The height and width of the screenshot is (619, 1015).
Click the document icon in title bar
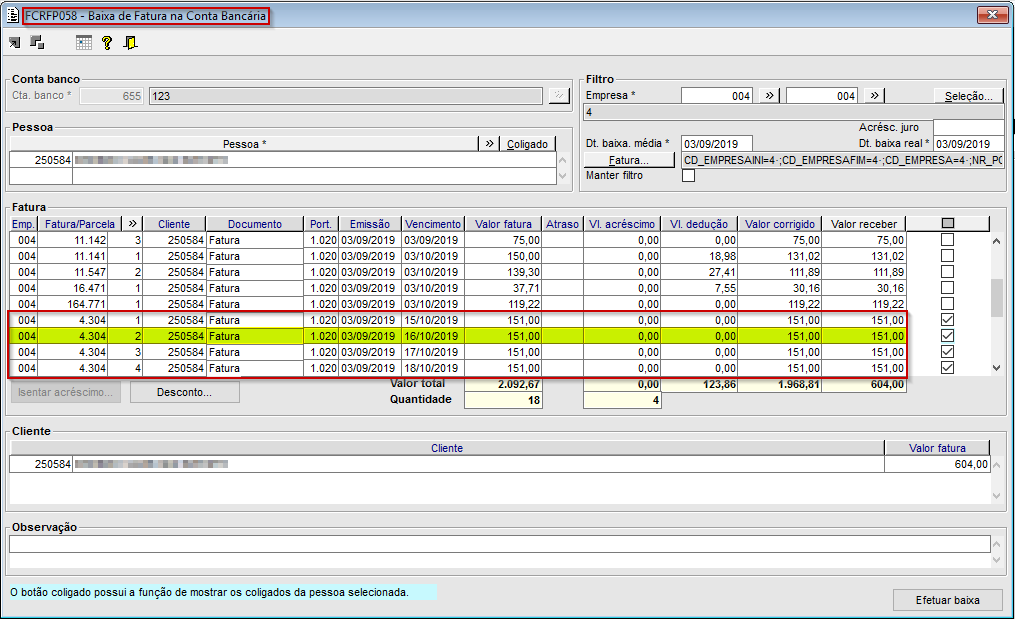(x=13, y=16)
